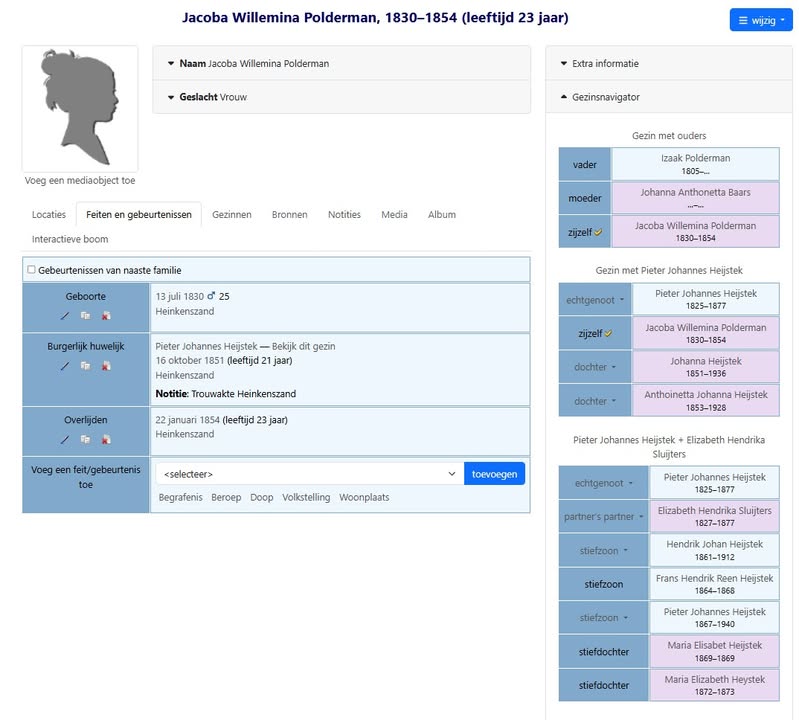Copy the Geboorte event
This screenshot has height=720, width=799.
(85, 316)
